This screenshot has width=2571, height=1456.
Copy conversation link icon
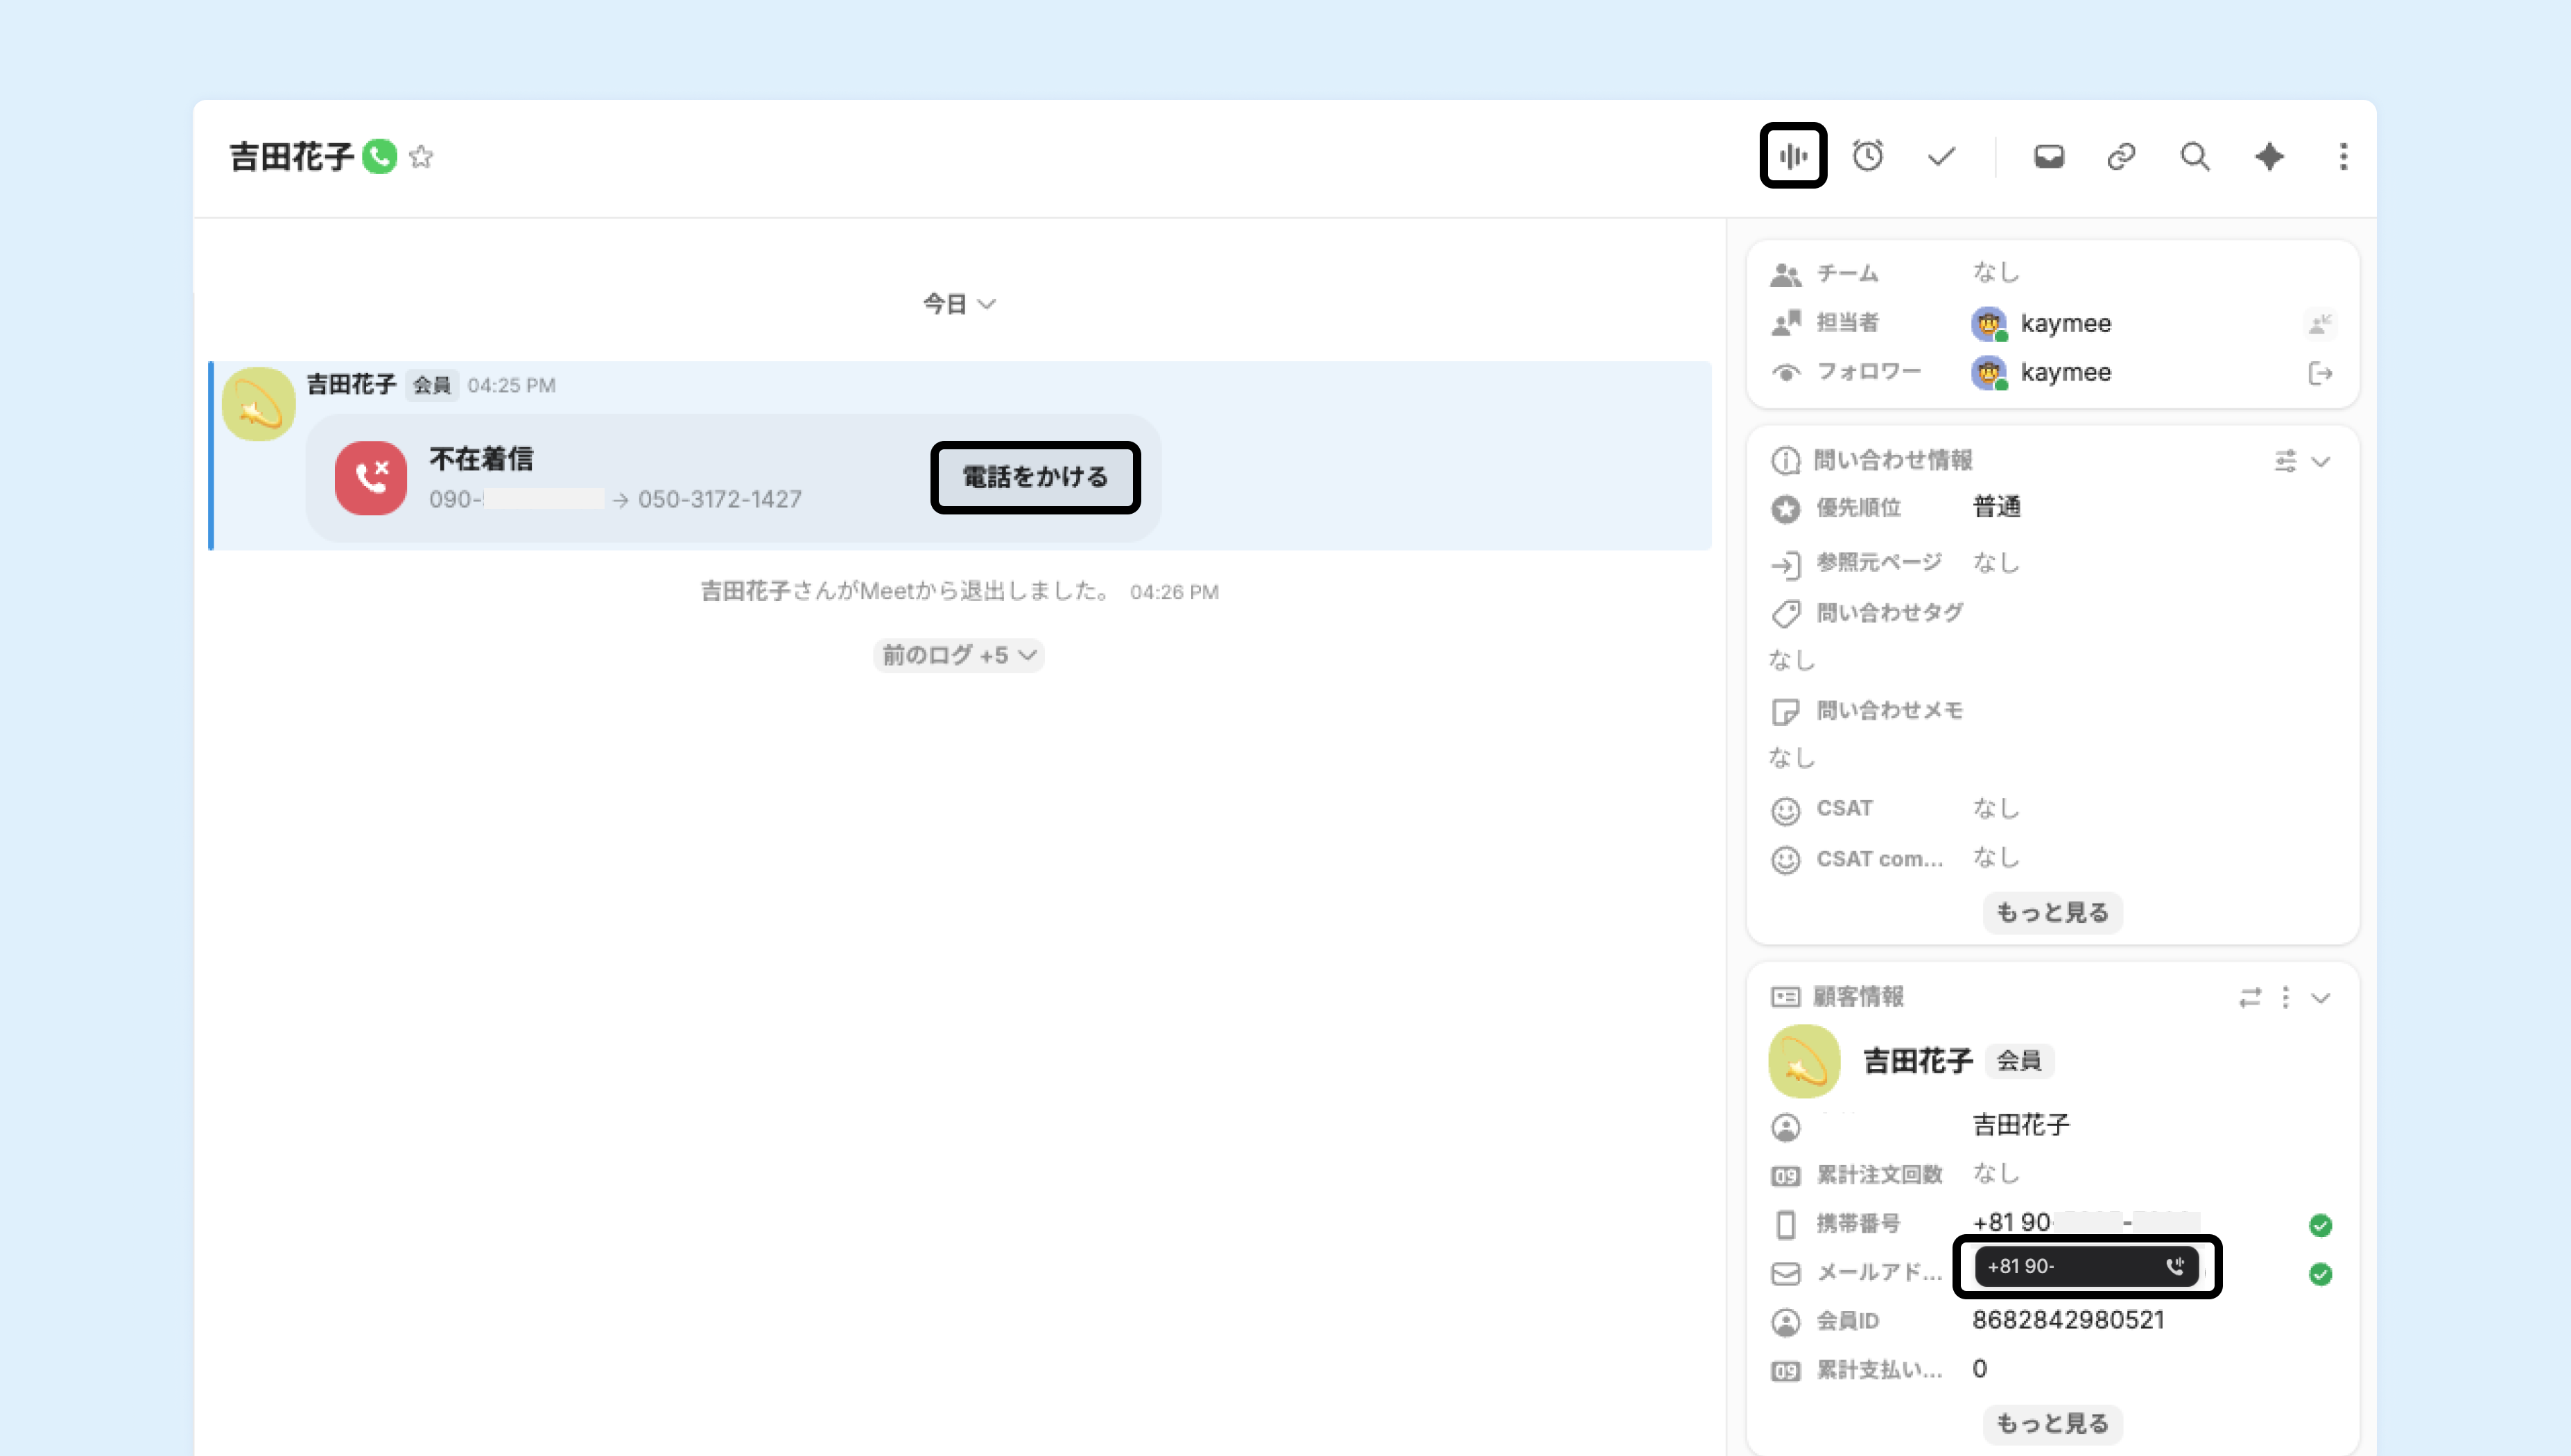point(2121,157)
